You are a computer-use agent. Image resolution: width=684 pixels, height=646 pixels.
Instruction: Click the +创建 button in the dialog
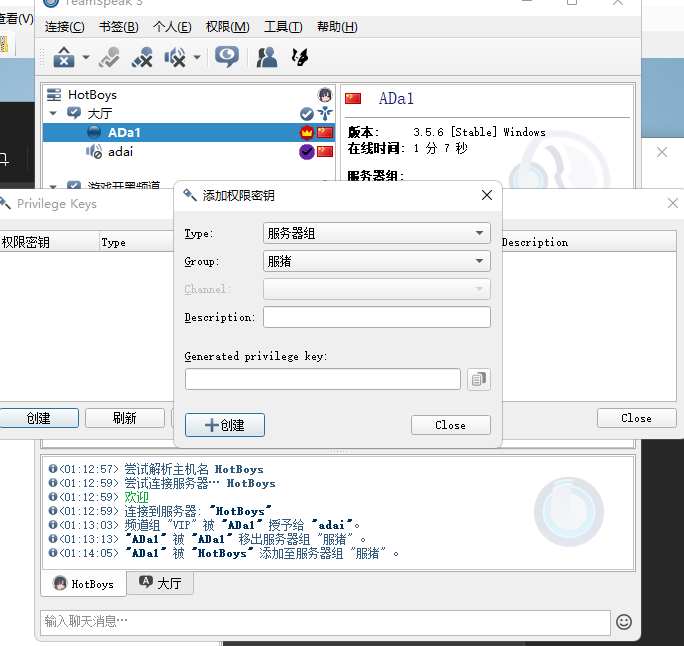(x=225, y=425)
